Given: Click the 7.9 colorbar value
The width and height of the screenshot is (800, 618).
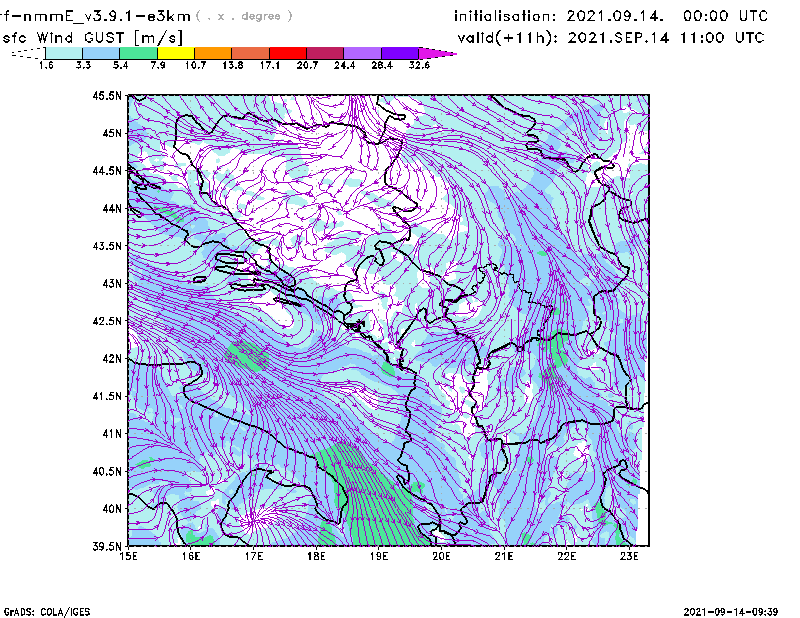Looking at the screenshot, I should (x=158, y=65).
